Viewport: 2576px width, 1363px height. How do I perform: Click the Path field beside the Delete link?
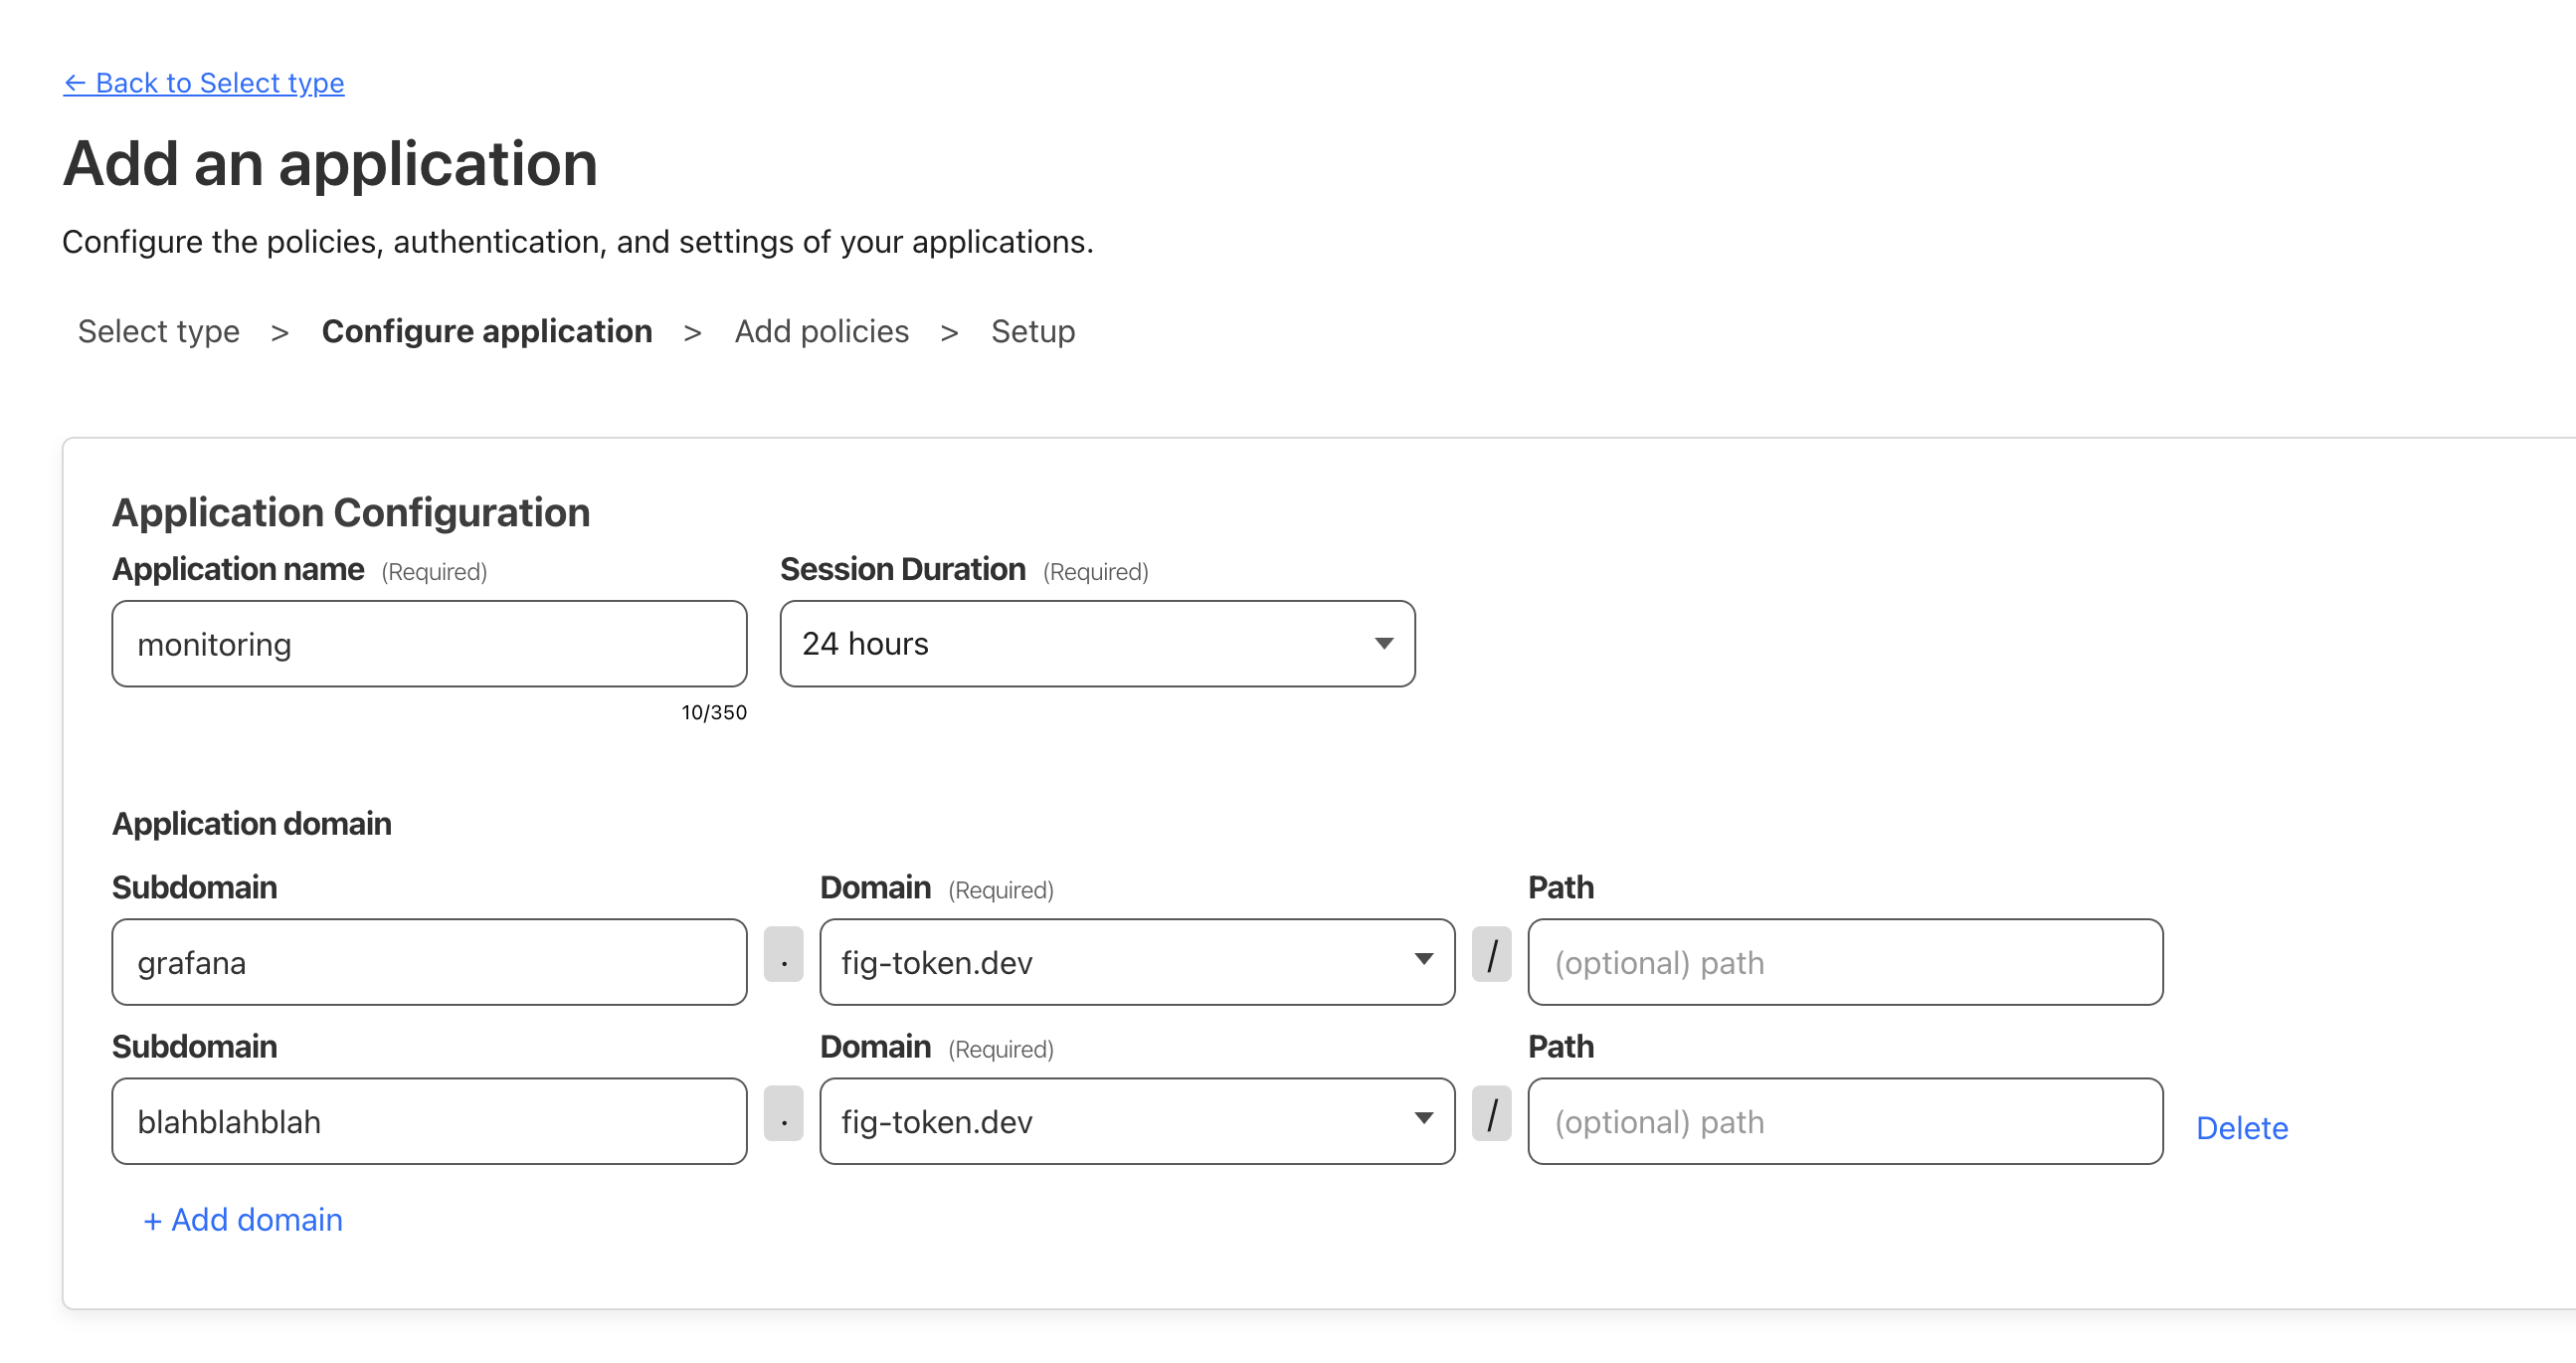click(x=1845, y=1121)
